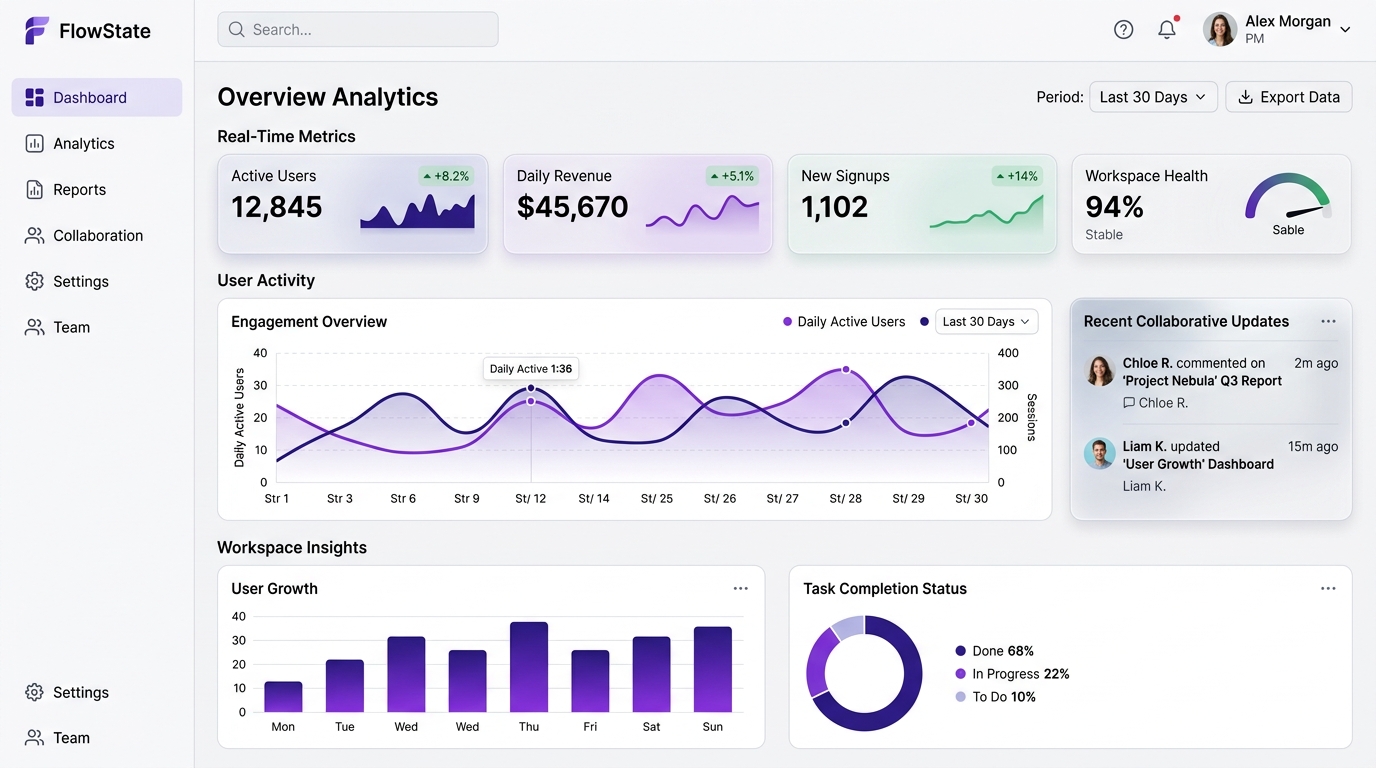Image resolution: width=1376 pixels, height=768 pixels.
Task: Open the Period Last 30 Days dropdown
Action: 1153,97
